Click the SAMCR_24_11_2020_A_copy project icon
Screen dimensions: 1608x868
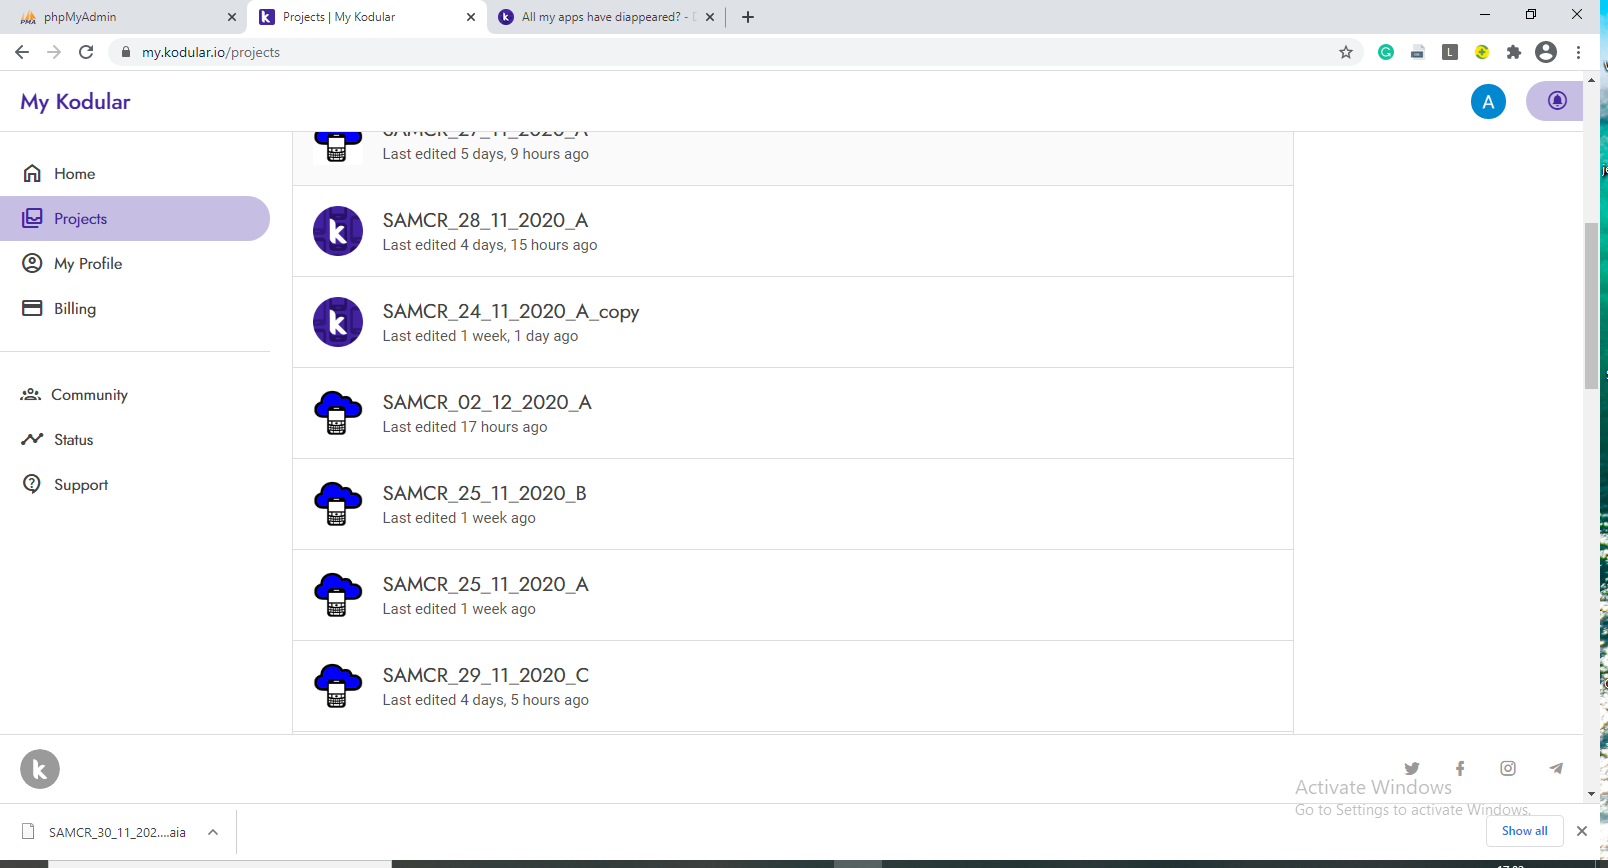338,322
